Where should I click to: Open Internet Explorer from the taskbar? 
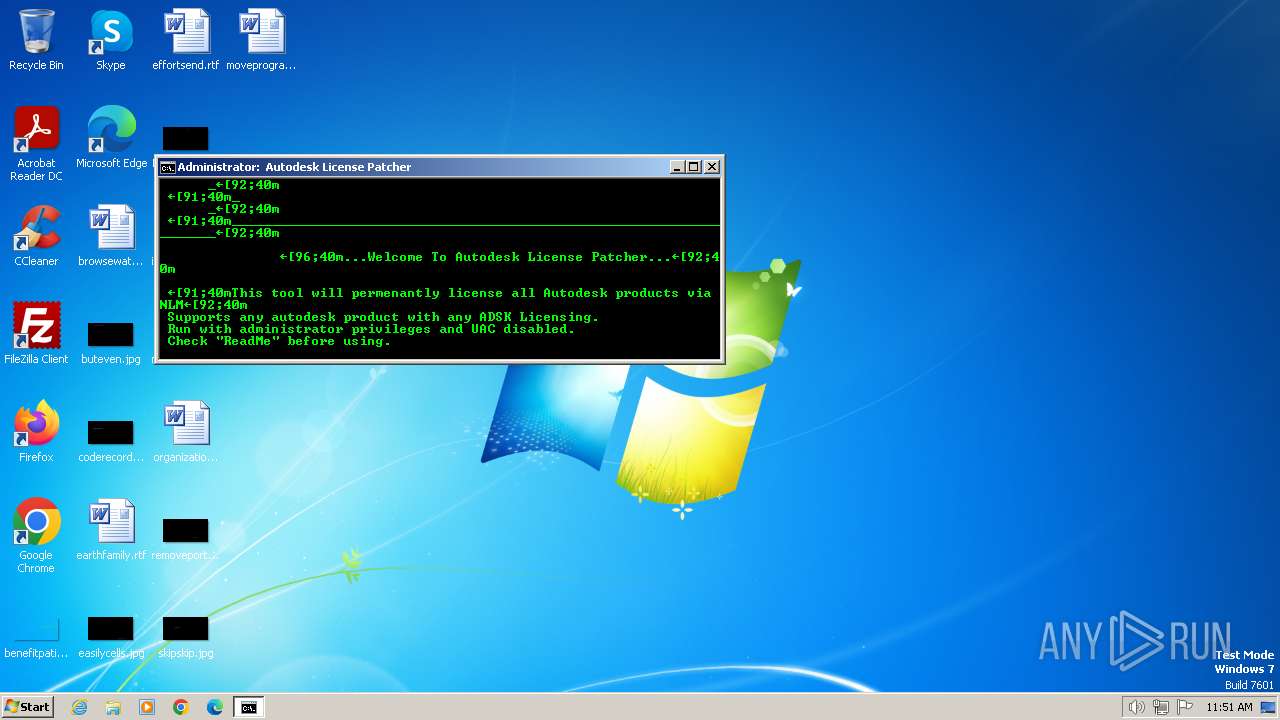[x=80, y=707]
